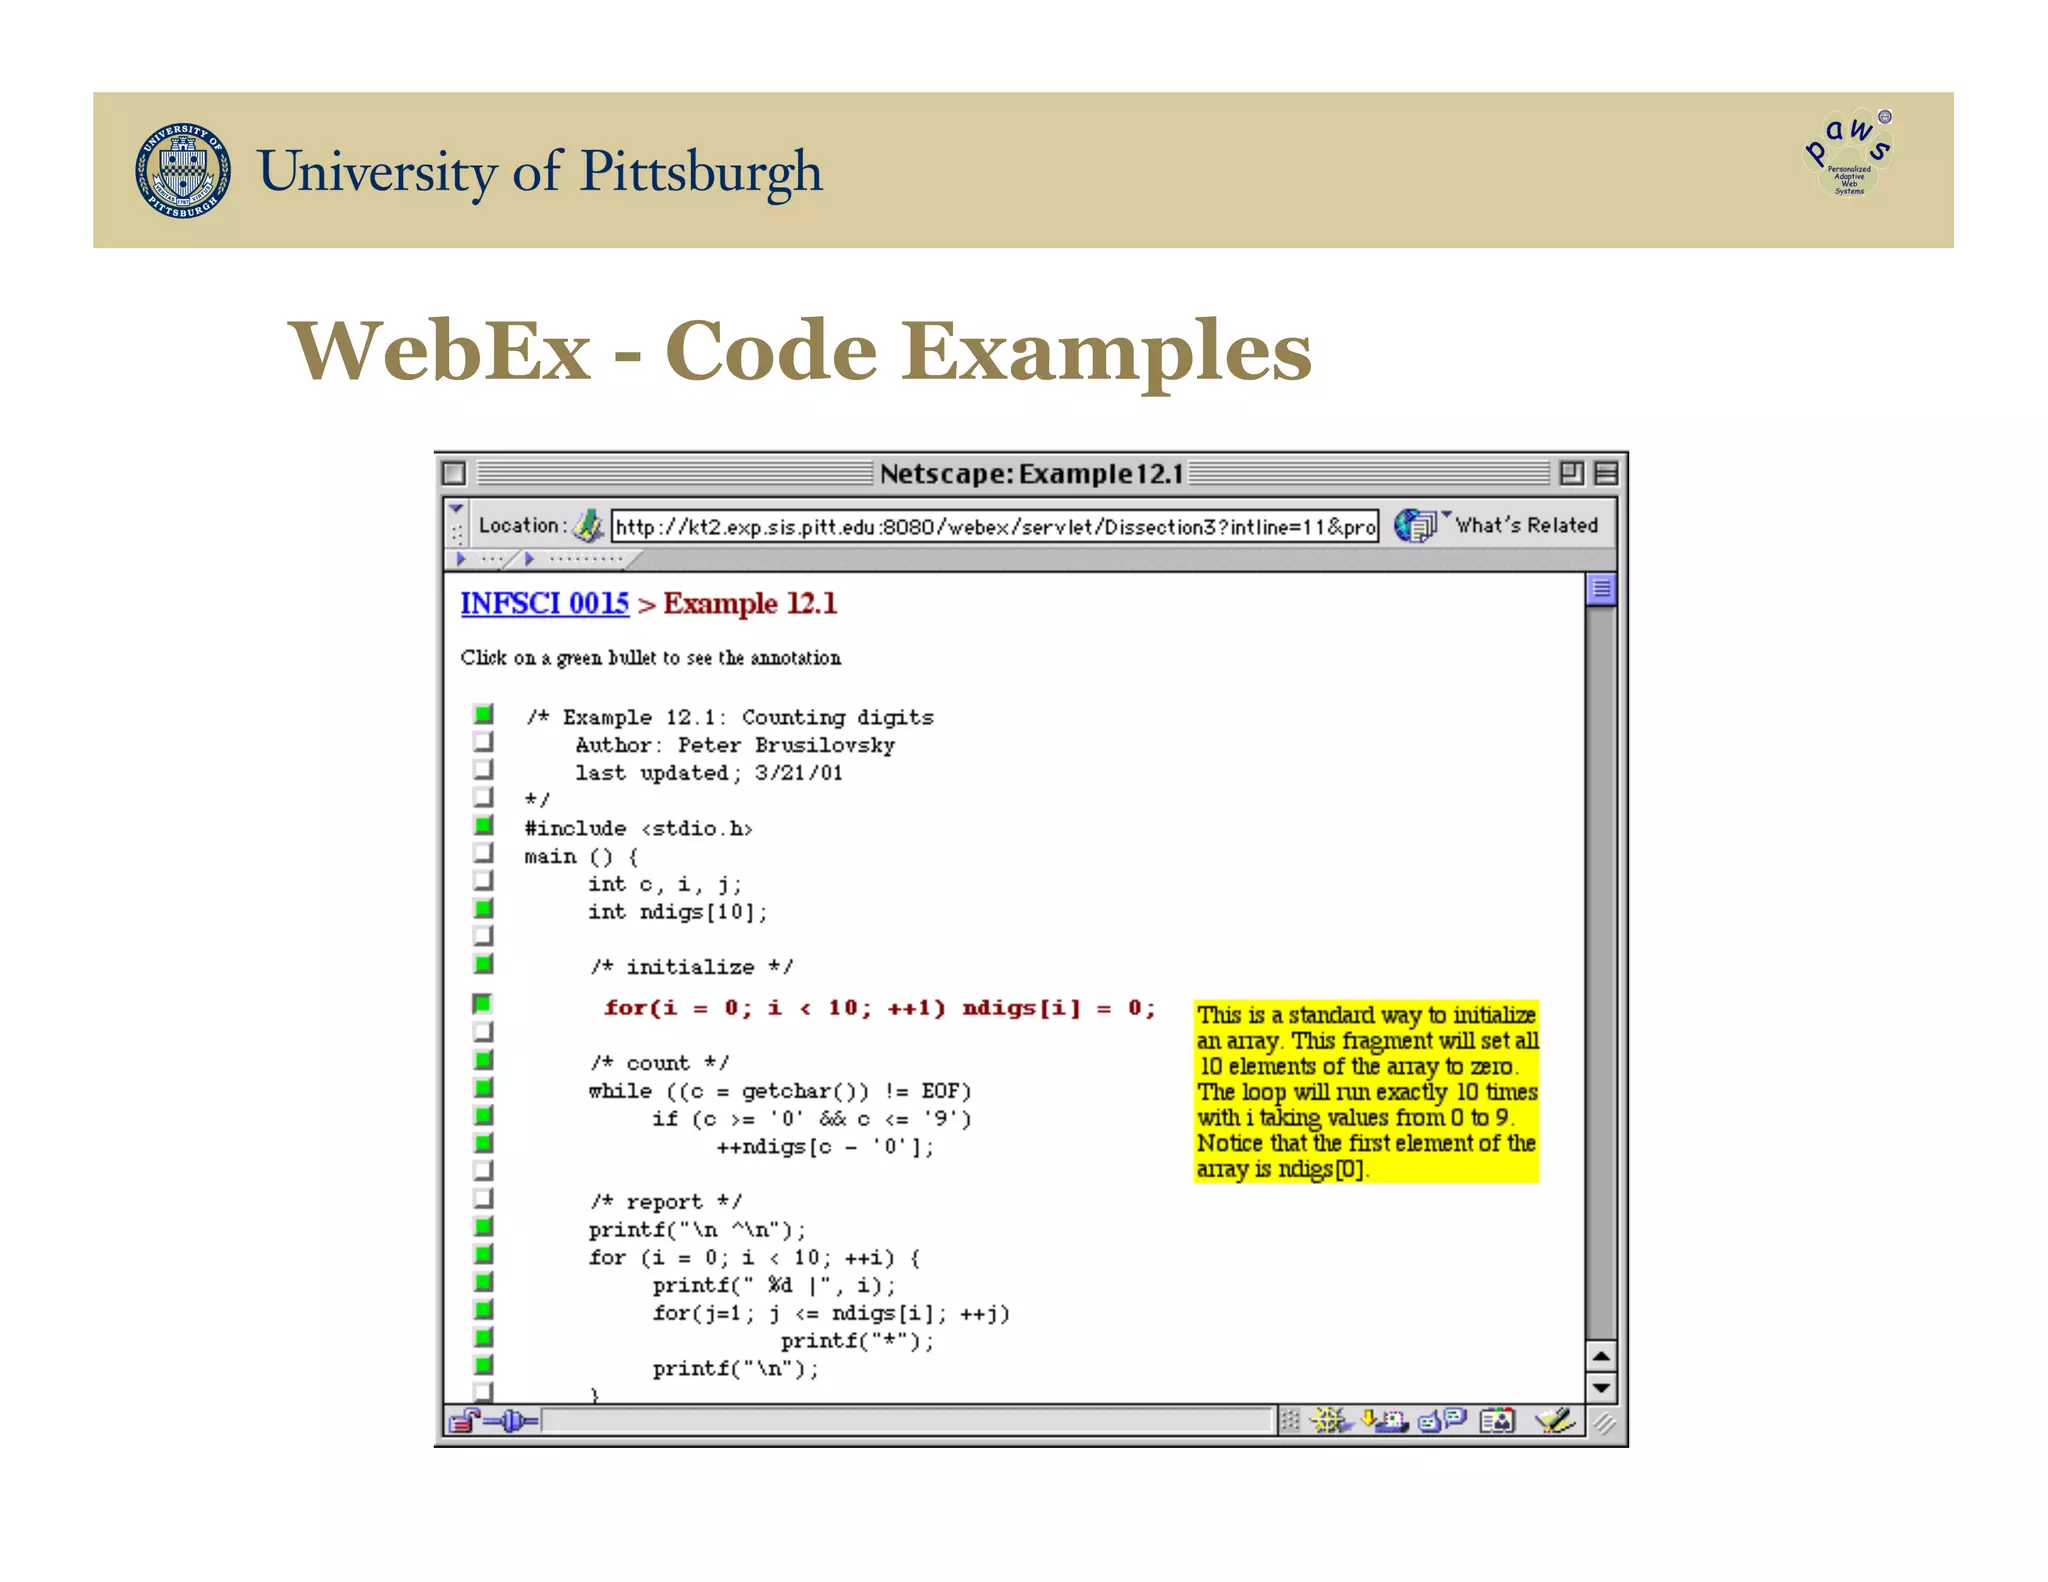Open the INFSCI 0015 link
This screenshot has width=2048, height=1582.
point(545,603)
